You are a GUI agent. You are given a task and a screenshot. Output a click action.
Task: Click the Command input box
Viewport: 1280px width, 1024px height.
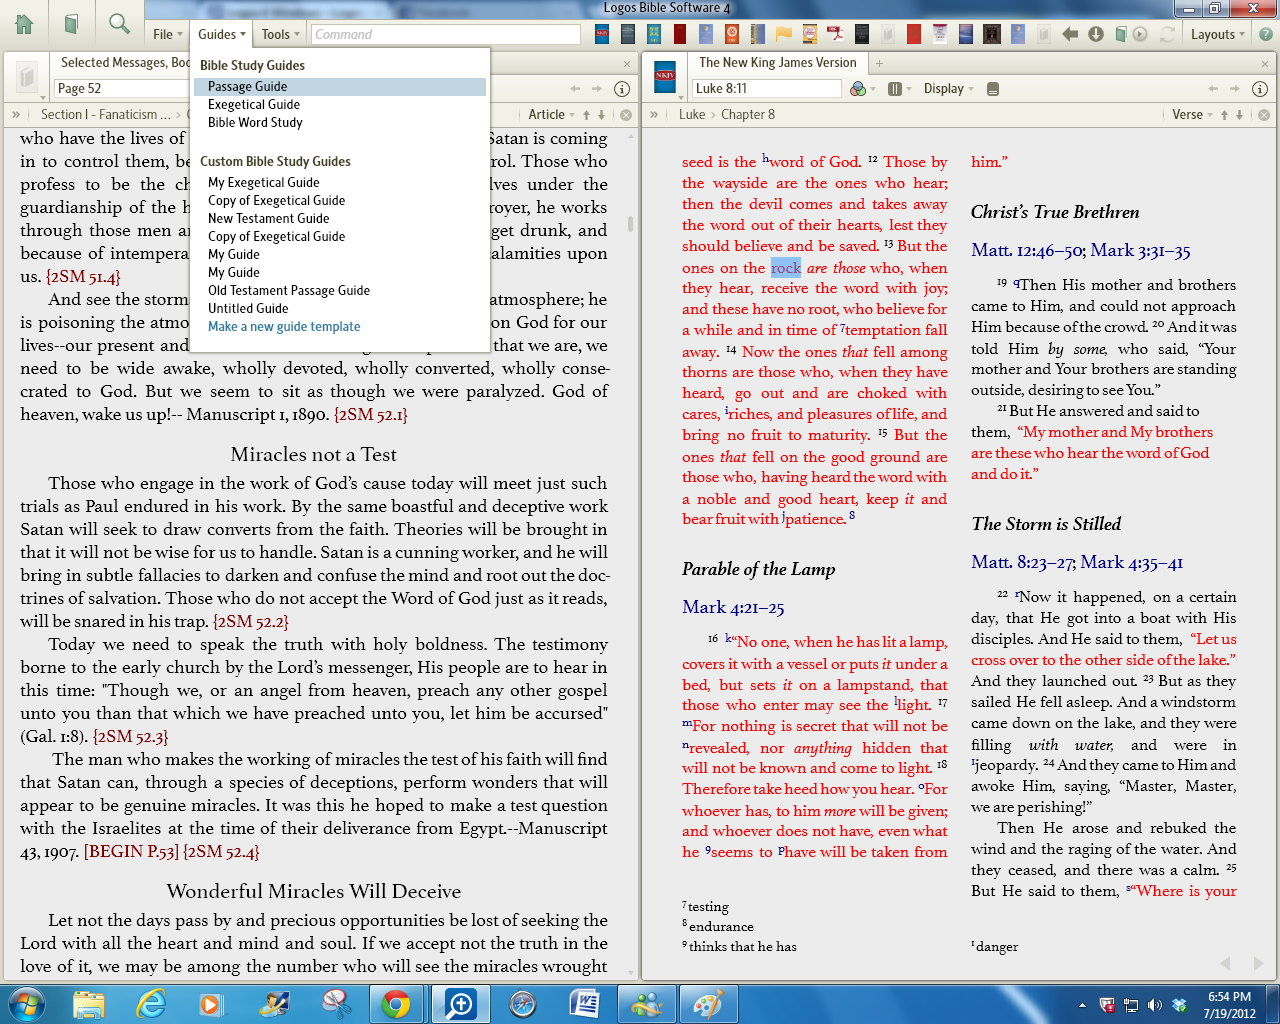click(445, 34)
